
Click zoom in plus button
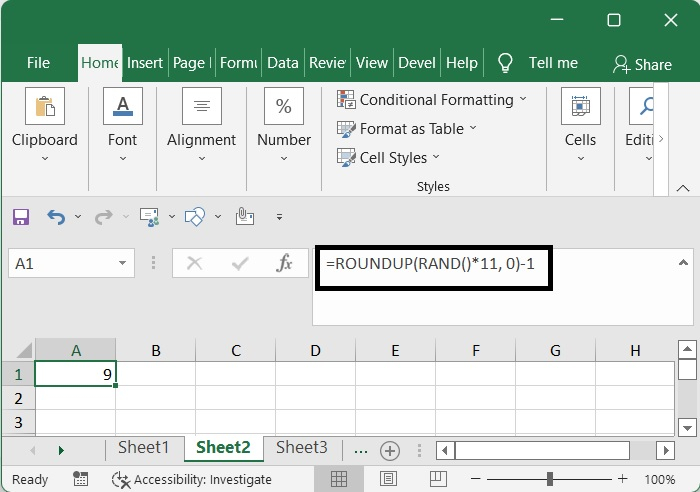click(x=622, y=479)
